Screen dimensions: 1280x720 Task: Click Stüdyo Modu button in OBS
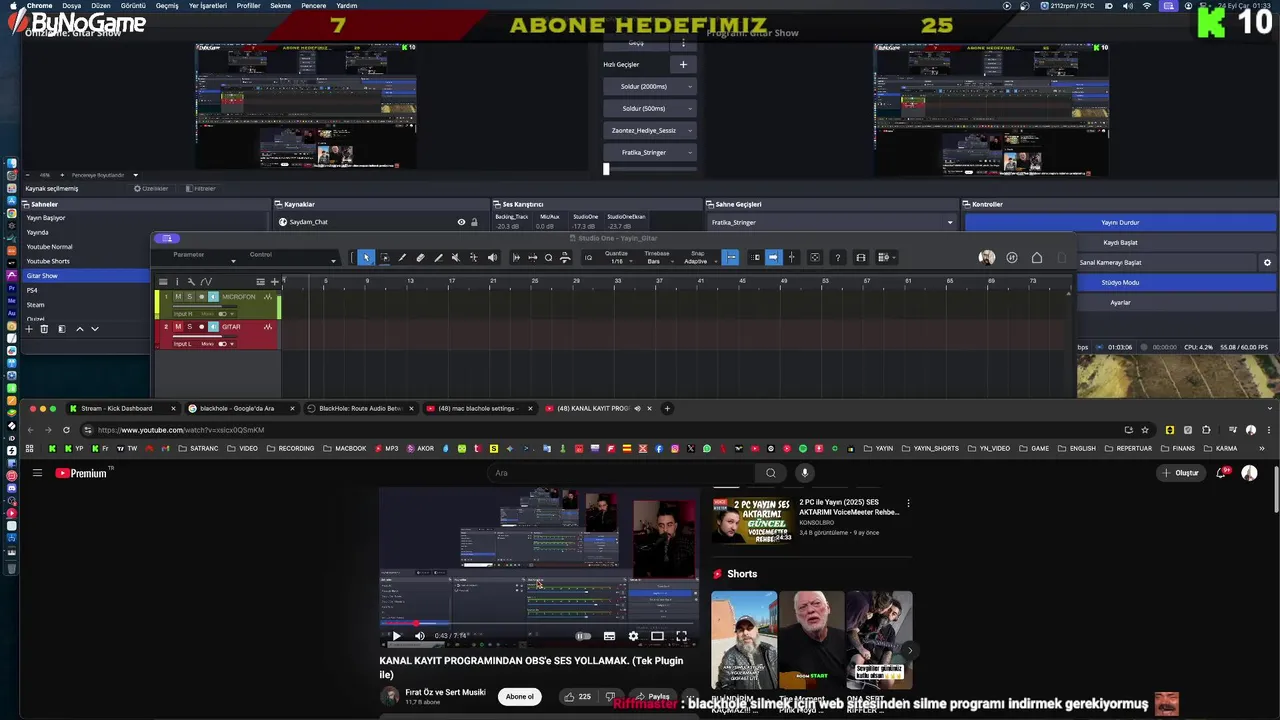coord(1120,283)
